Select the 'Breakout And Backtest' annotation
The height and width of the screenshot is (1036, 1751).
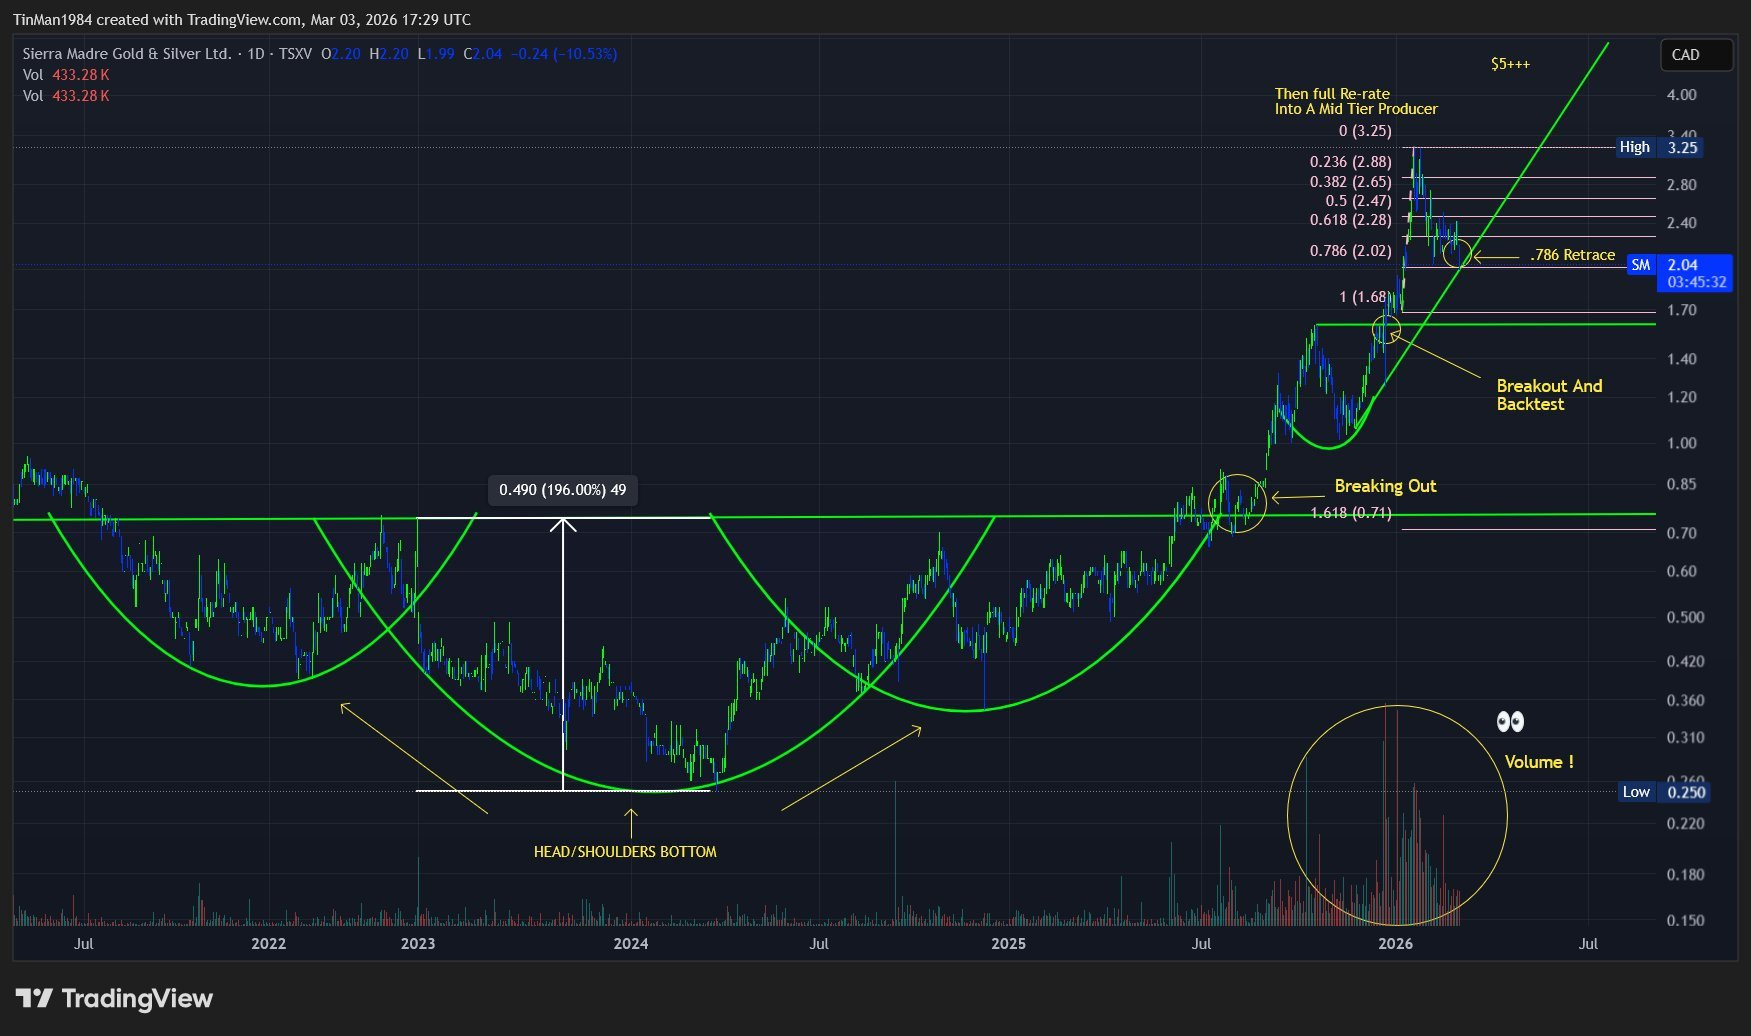pyautogui.click(x=1549, y=395)
